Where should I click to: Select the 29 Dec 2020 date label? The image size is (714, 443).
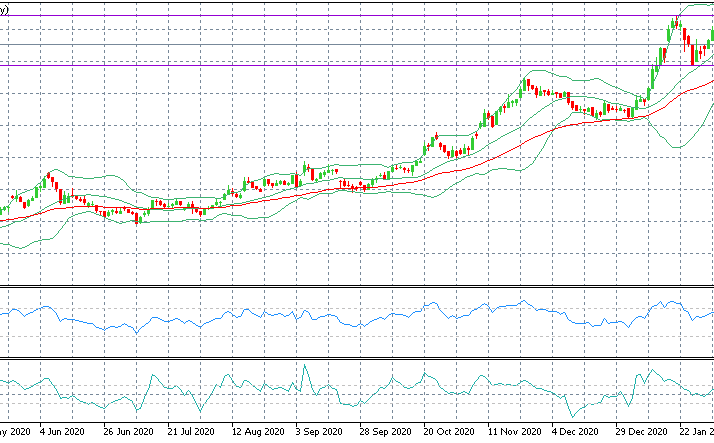[x=641, y=431]
